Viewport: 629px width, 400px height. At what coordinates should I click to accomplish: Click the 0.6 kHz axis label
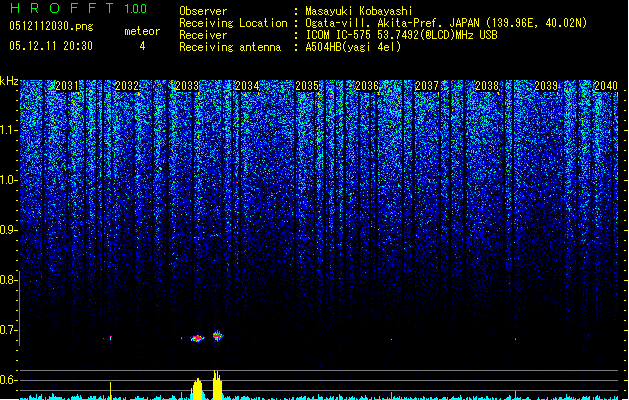click(8, 380)
